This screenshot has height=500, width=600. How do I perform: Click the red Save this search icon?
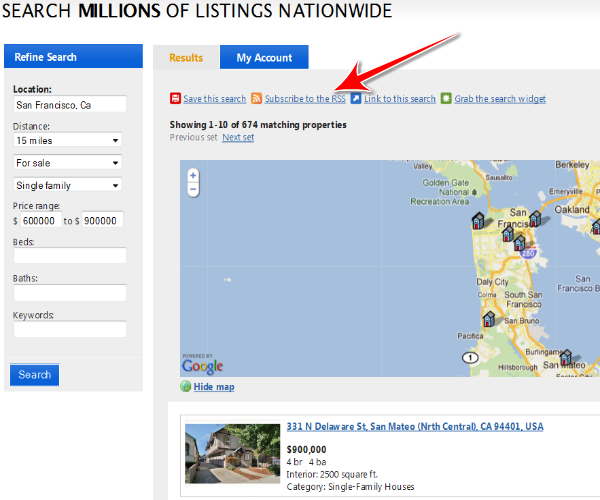pyautogui.click(x=176, y=99)
